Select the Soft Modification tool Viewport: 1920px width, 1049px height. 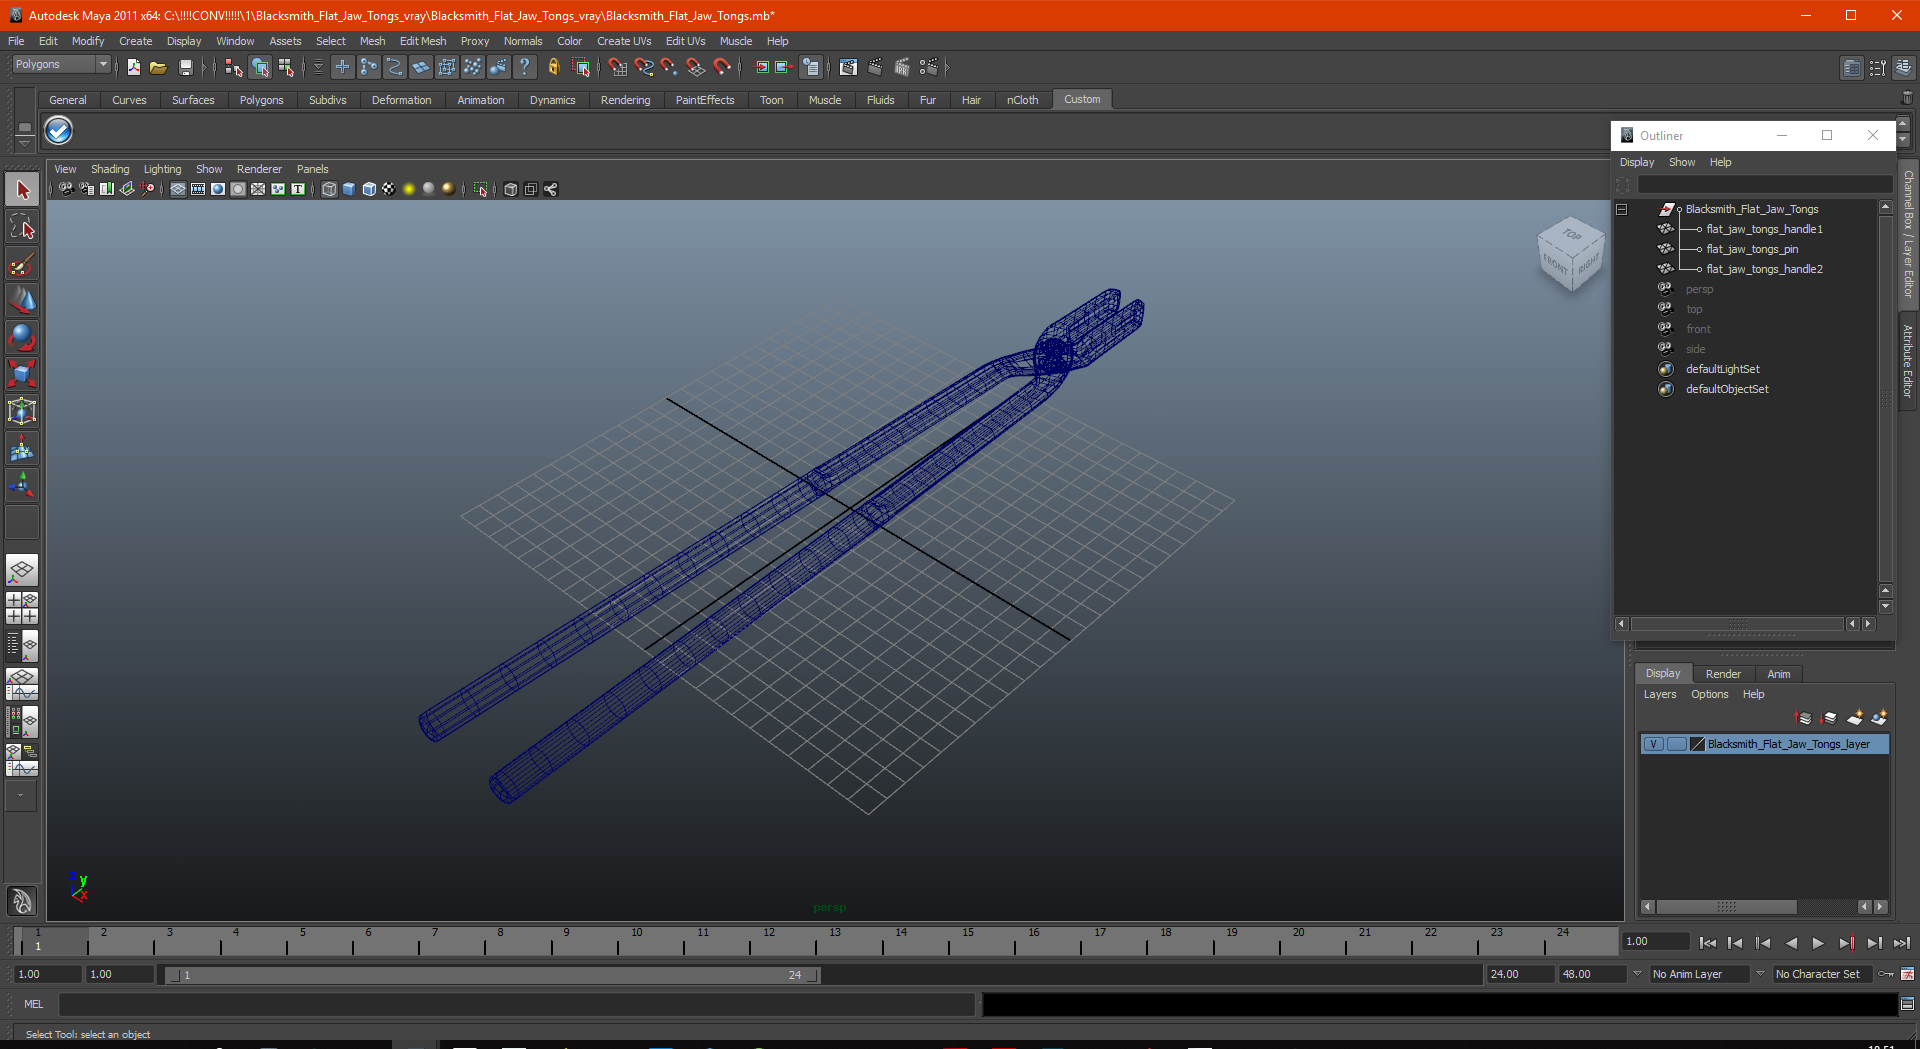[22, 449]
